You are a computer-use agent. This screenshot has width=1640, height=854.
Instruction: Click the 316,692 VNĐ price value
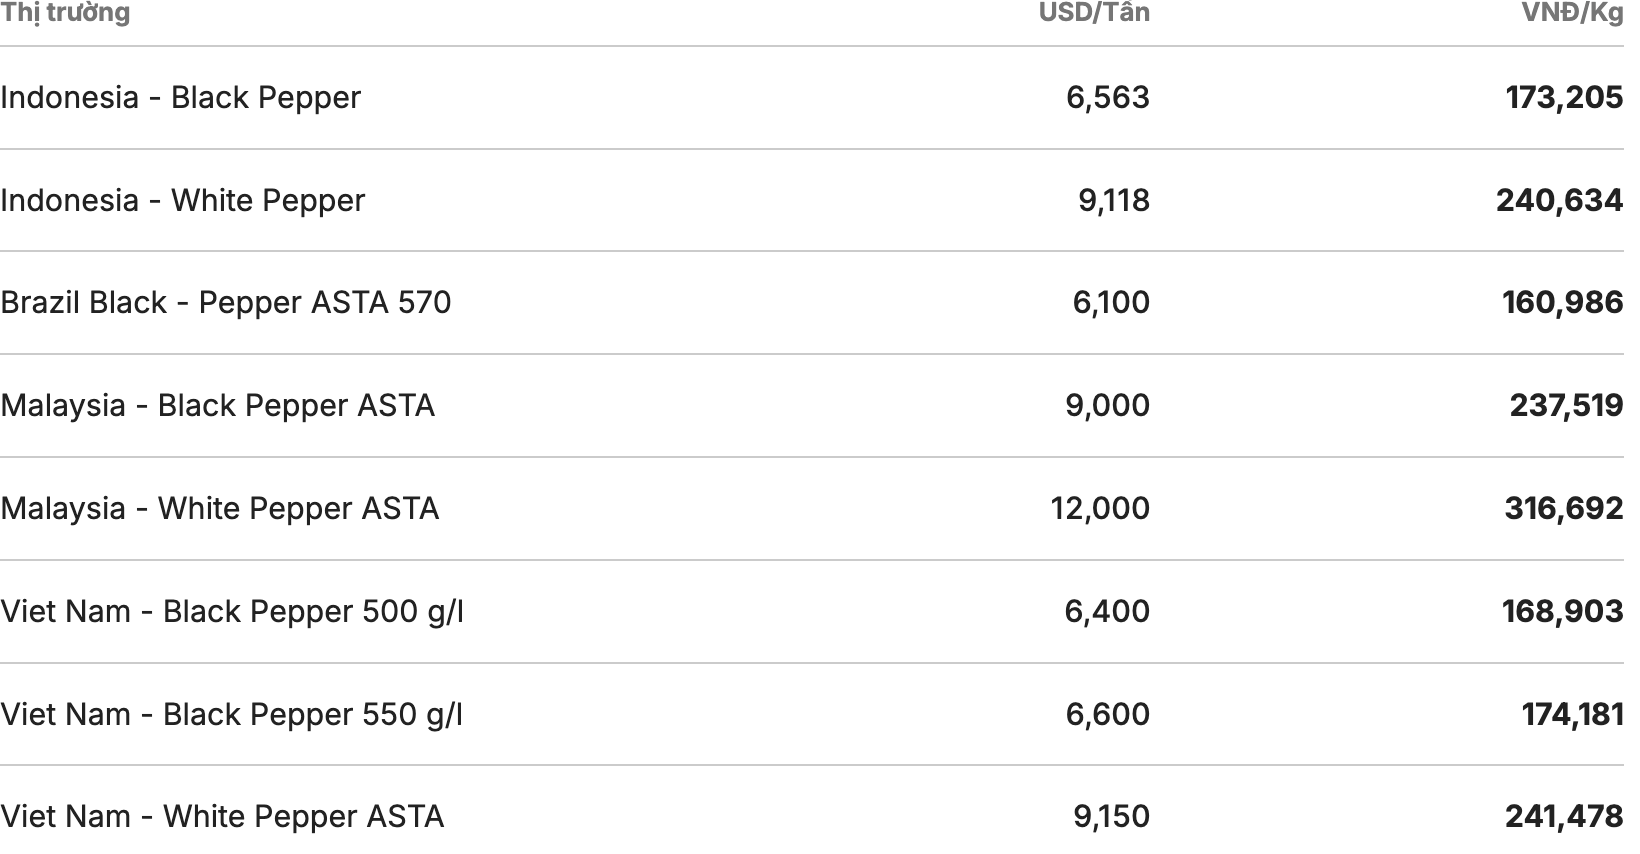click(x=1564, y=509)
